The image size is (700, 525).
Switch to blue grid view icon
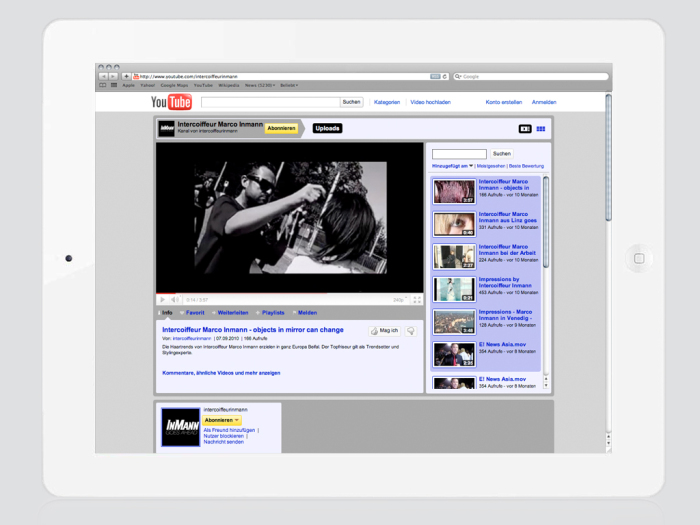pyautogui.click(x=541, y=129)
